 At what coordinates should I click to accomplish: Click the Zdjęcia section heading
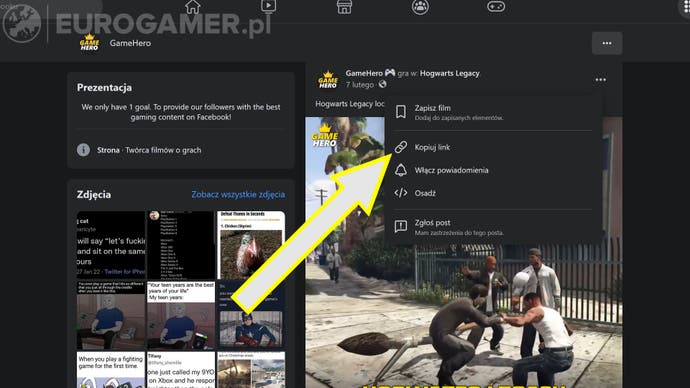[94, 194]
